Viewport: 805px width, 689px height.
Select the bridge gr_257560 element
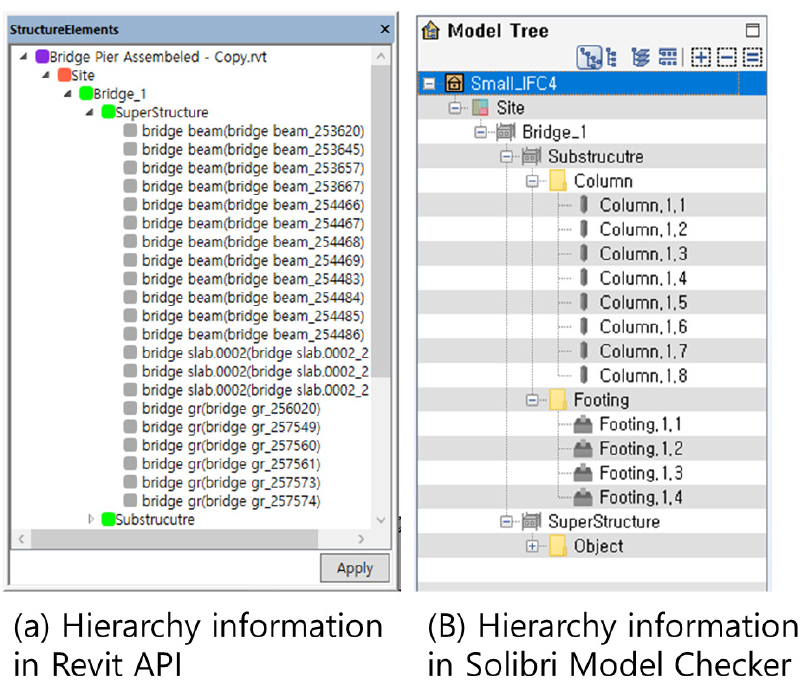point(230,445)
